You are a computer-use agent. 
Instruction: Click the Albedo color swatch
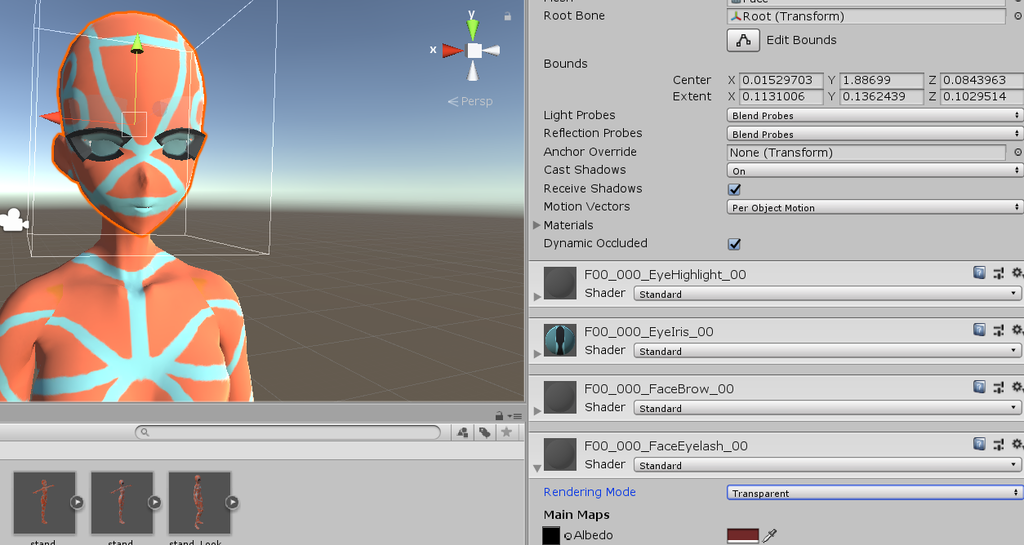coord(743,536)
